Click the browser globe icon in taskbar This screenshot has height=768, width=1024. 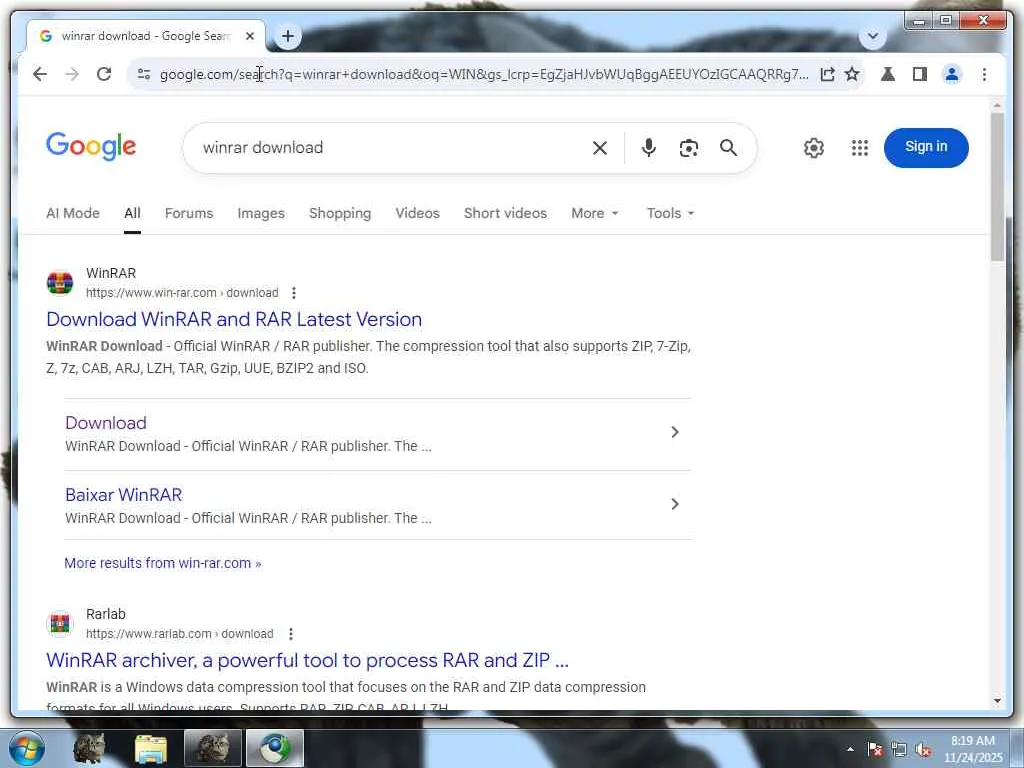275,749
